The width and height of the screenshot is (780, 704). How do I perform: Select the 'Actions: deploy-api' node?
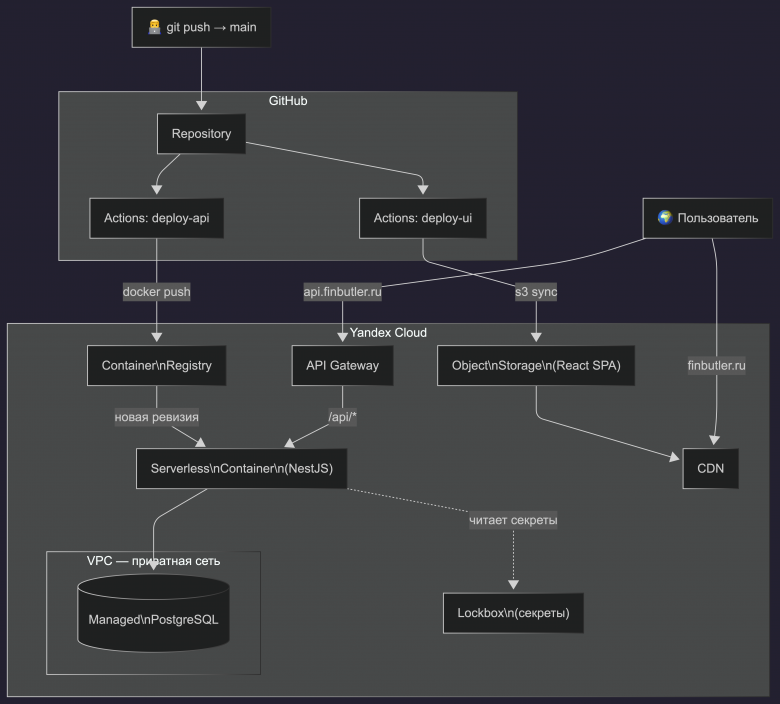pos(157,218)
